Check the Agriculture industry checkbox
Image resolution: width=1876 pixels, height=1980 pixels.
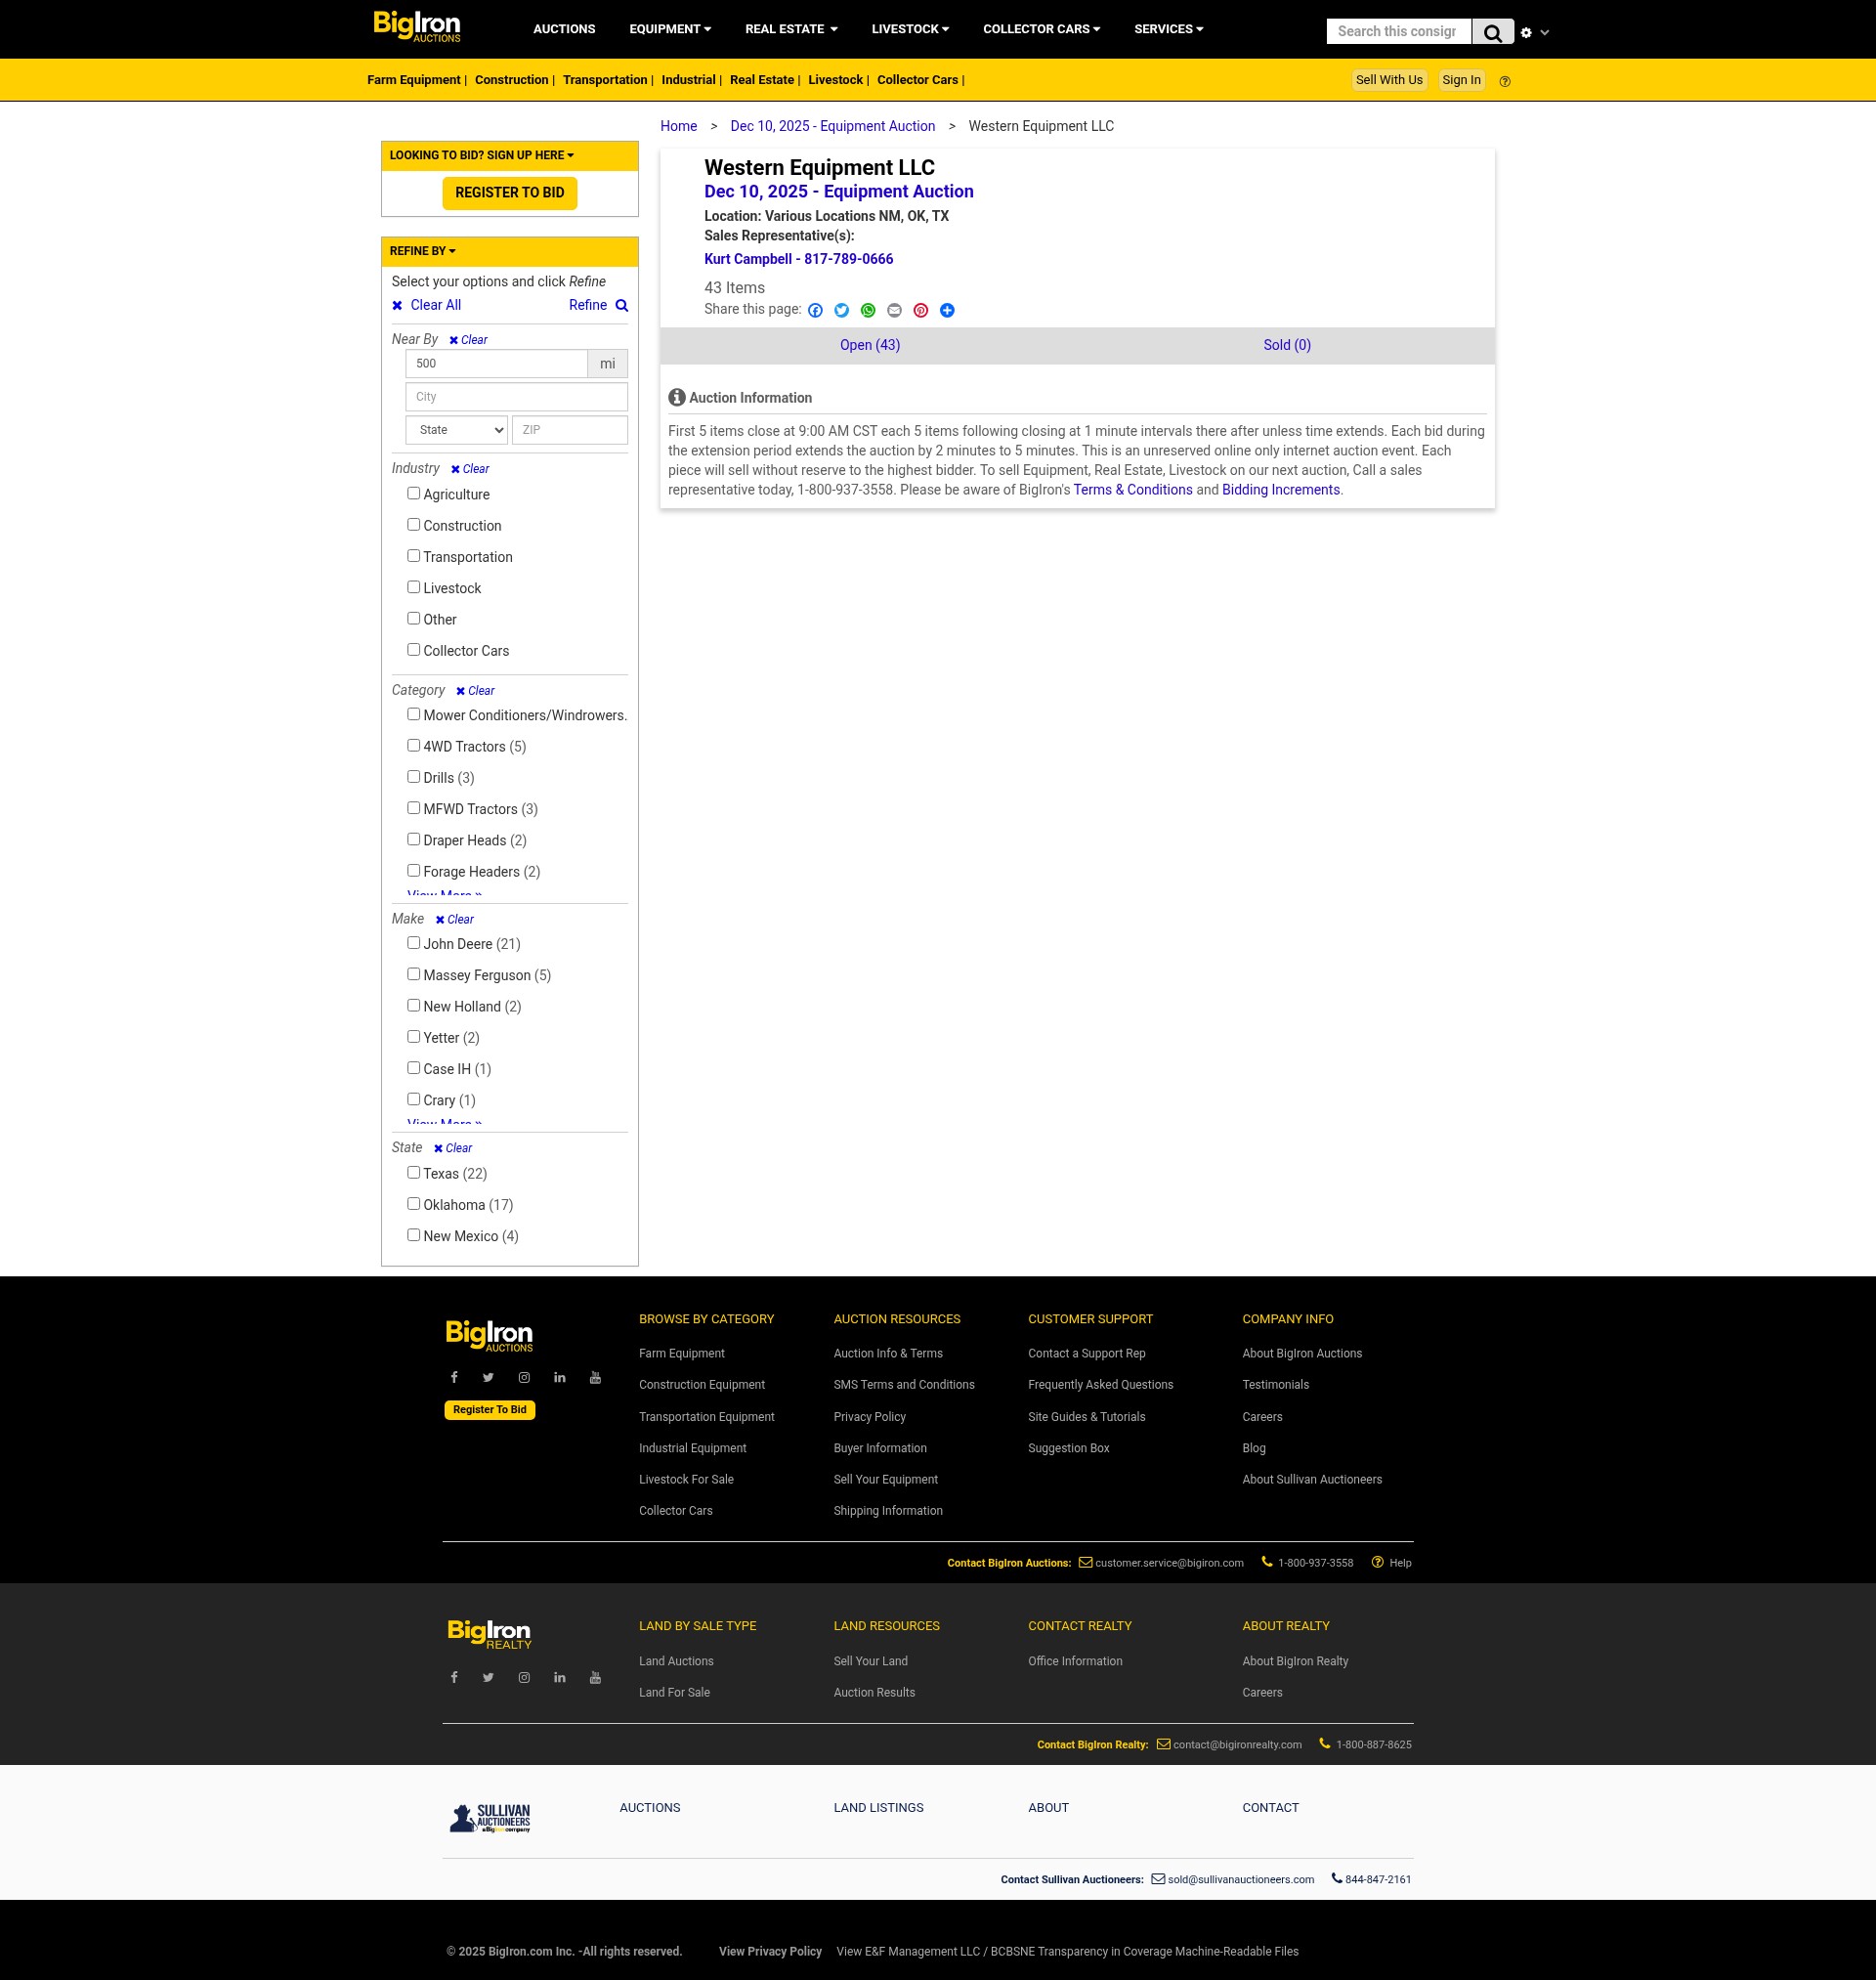click(x=413, y=494)
